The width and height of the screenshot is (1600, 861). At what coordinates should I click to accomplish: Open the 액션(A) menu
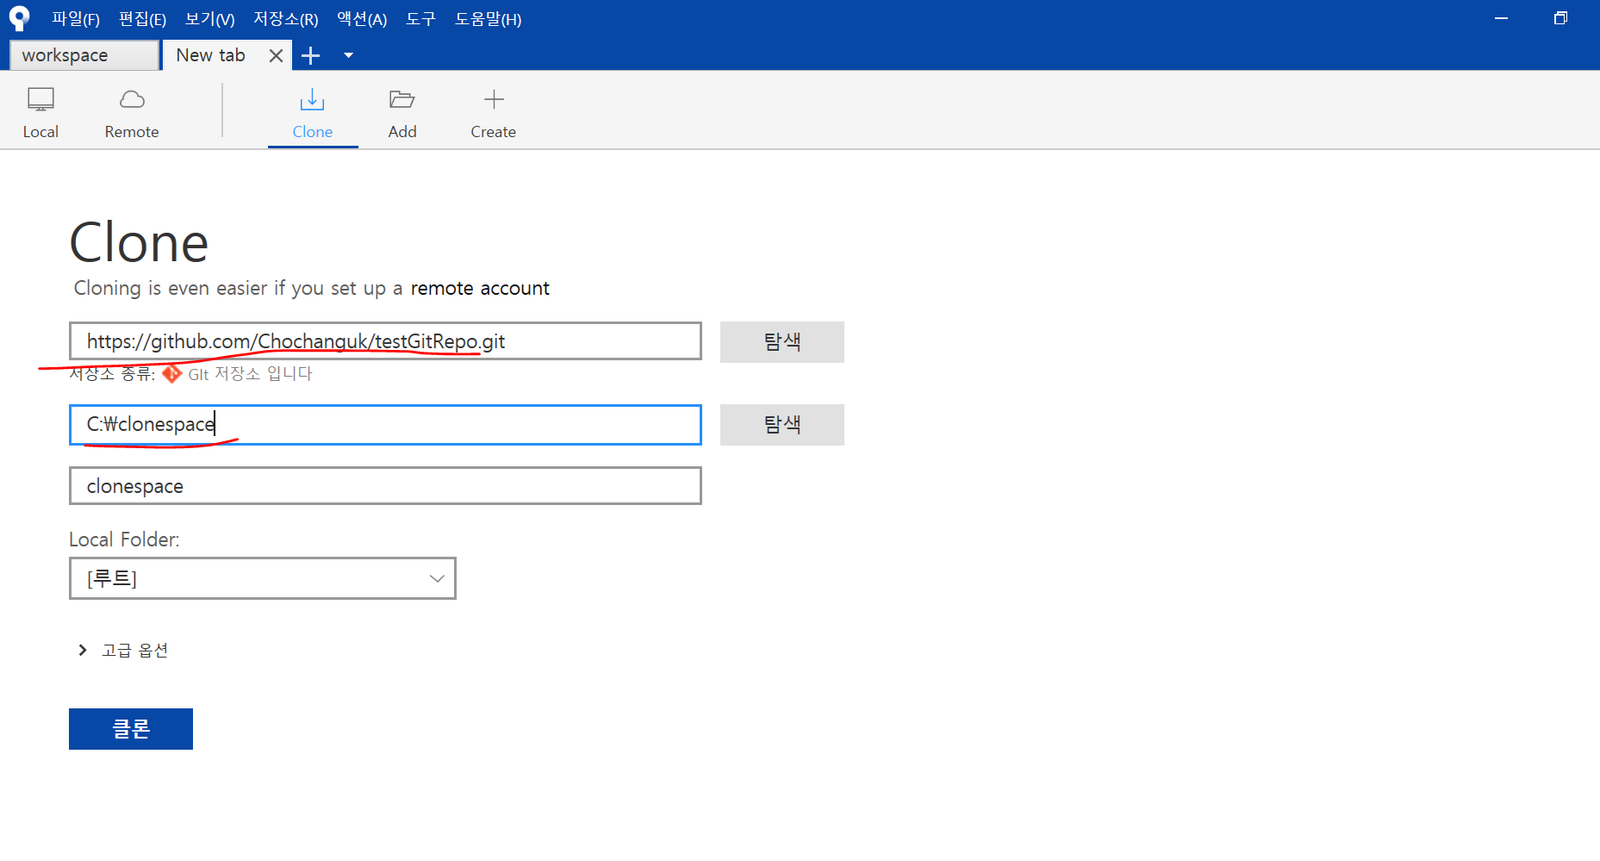362,19
